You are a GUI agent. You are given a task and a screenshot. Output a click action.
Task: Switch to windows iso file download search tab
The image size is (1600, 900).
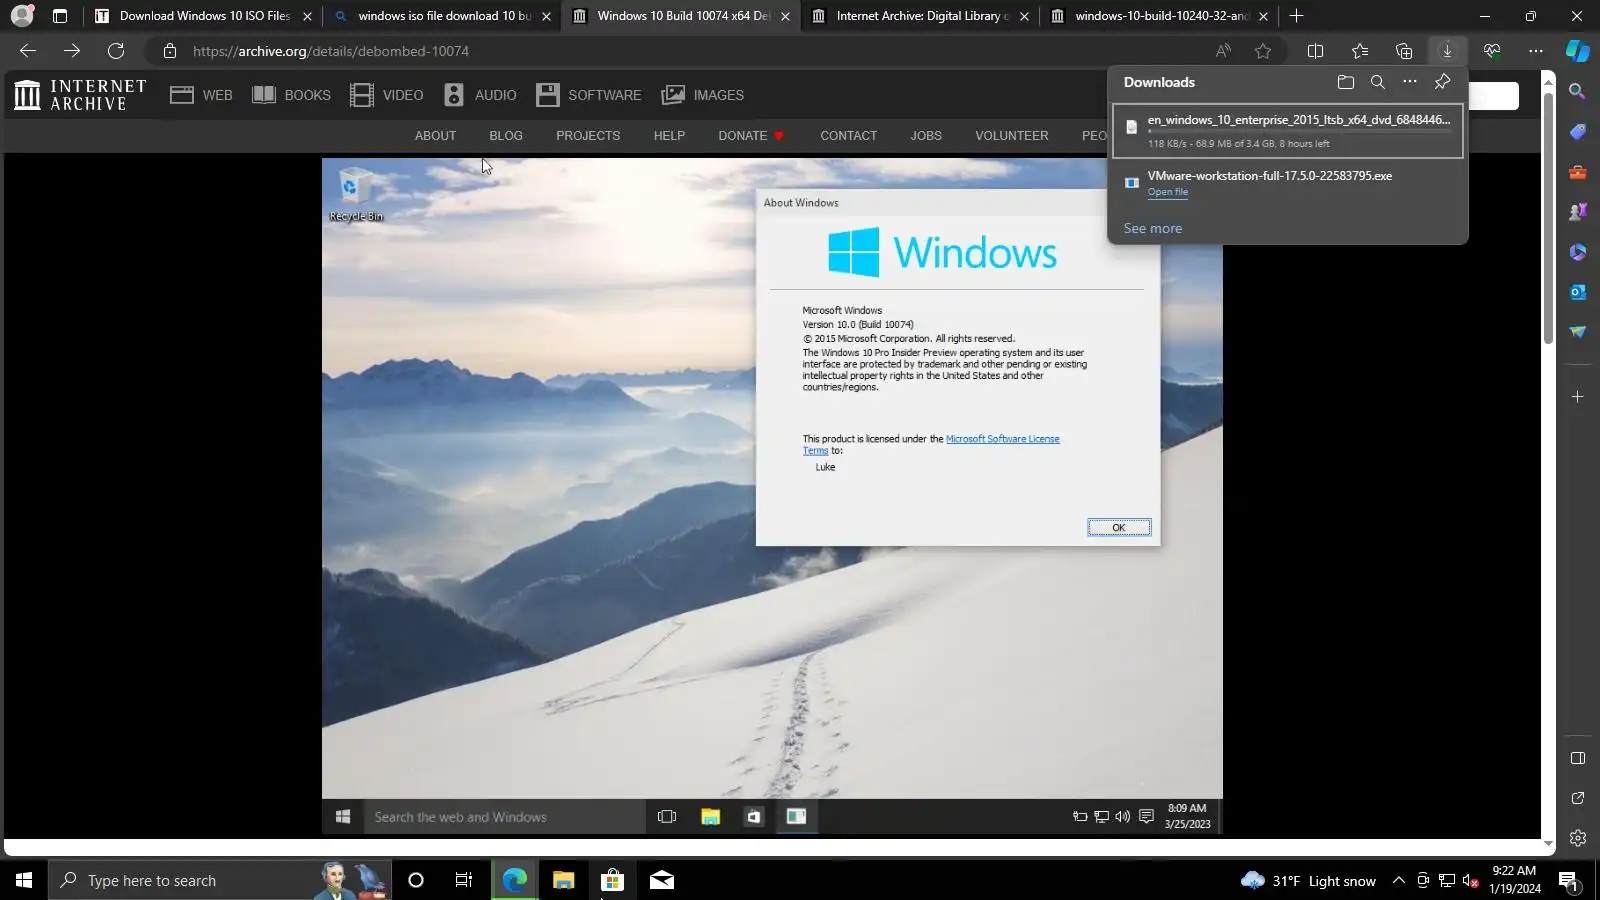click(443, 16)
